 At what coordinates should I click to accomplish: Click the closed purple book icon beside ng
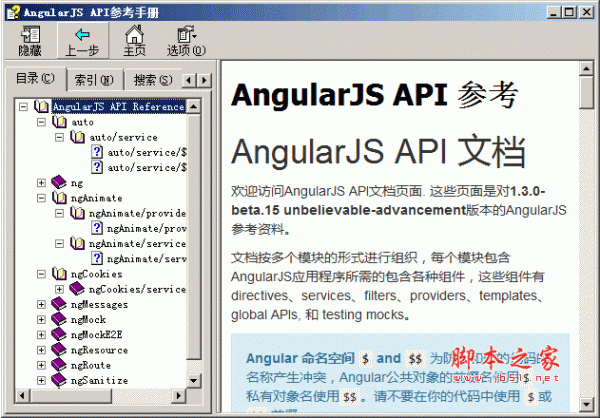click(x=59, y=182)
